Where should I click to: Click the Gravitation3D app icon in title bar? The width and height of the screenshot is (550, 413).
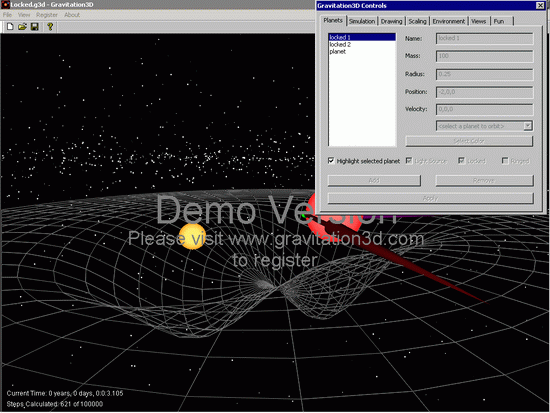[5, 5]
